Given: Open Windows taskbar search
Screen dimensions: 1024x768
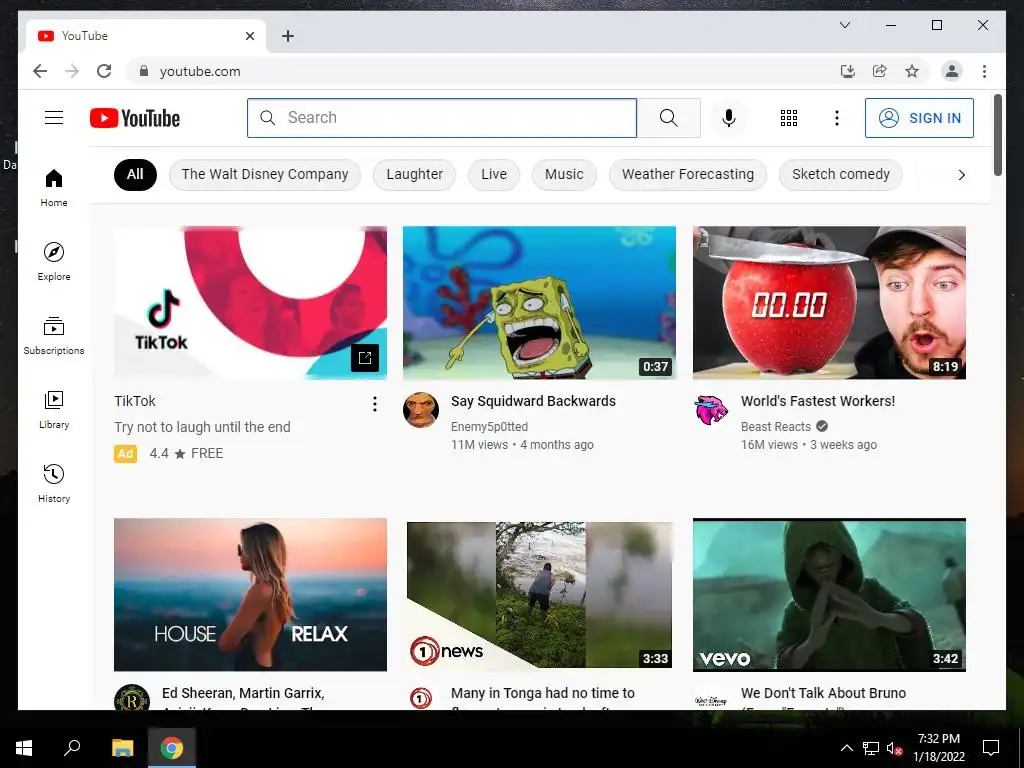Looking at the screenshot, I should pos(72,748).
